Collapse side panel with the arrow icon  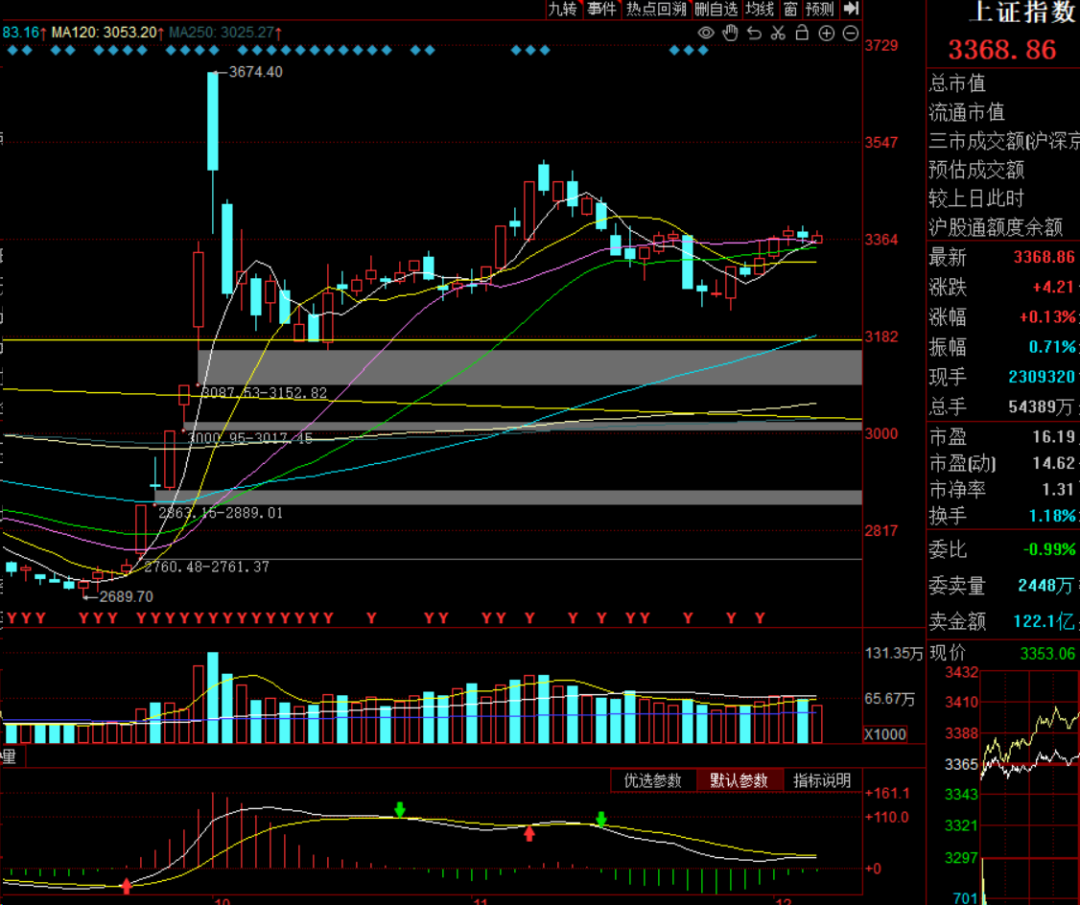pos(851,9)
